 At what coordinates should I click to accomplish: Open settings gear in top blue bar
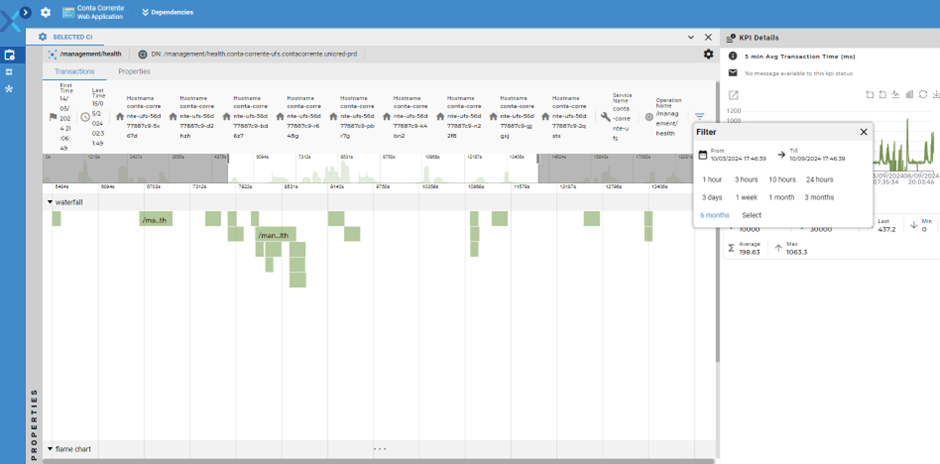pyautogui.click(x=46, y=12)
